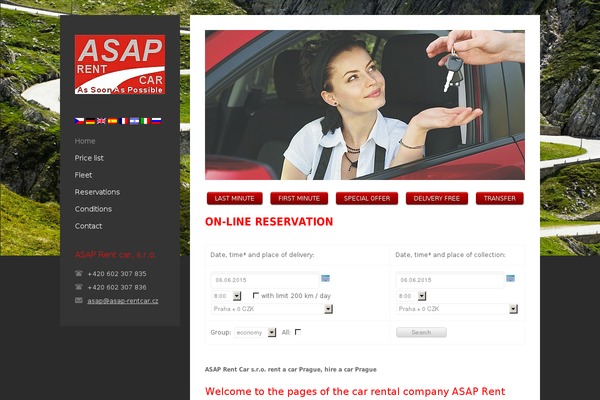
Task: Focus the delivery date input field
Action: tap(265, 280)
